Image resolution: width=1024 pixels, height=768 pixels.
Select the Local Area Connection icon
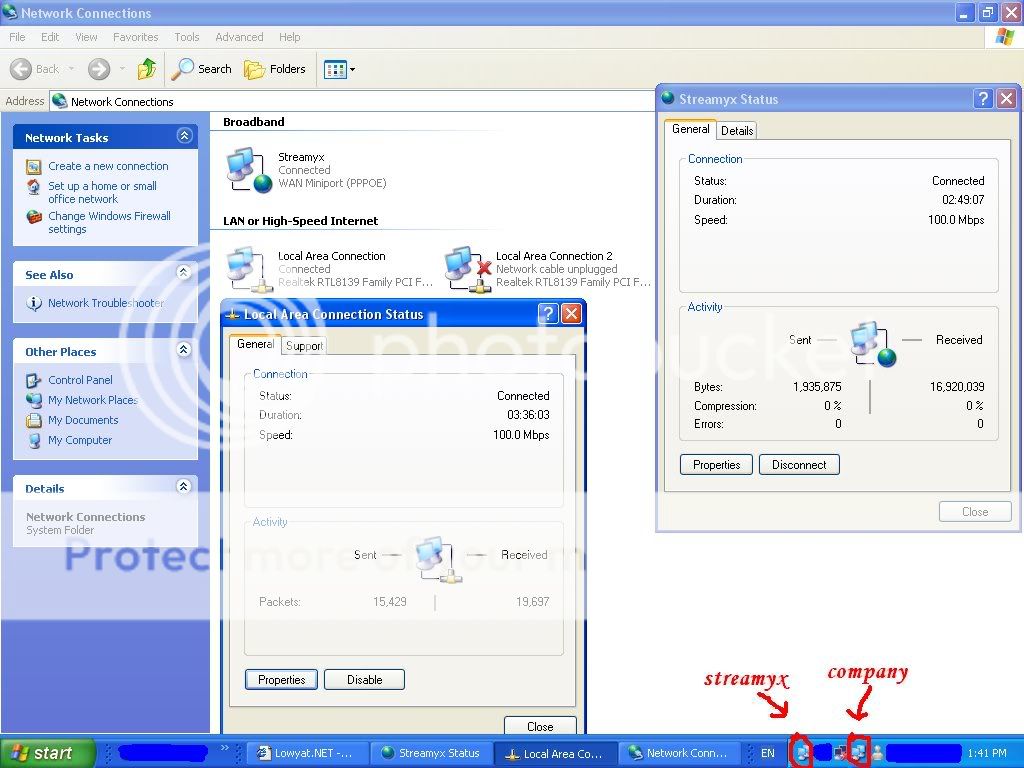coord(248,268)
